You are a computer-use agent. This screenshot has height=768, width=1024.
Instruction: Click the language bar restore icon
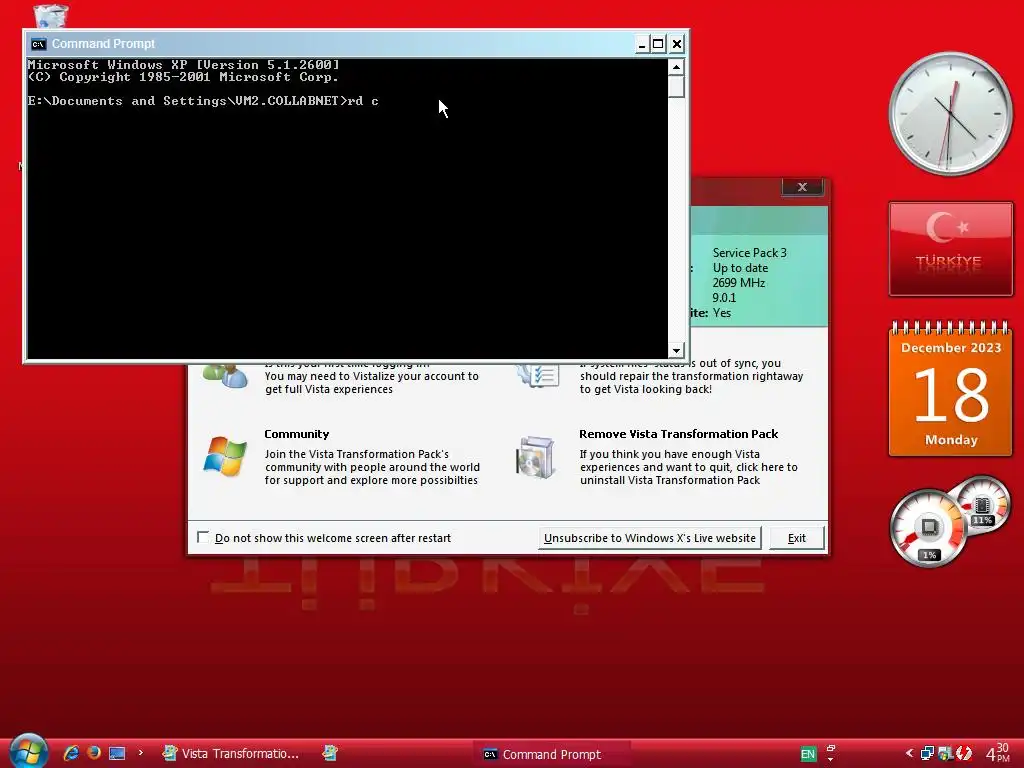tap(831, 748)
